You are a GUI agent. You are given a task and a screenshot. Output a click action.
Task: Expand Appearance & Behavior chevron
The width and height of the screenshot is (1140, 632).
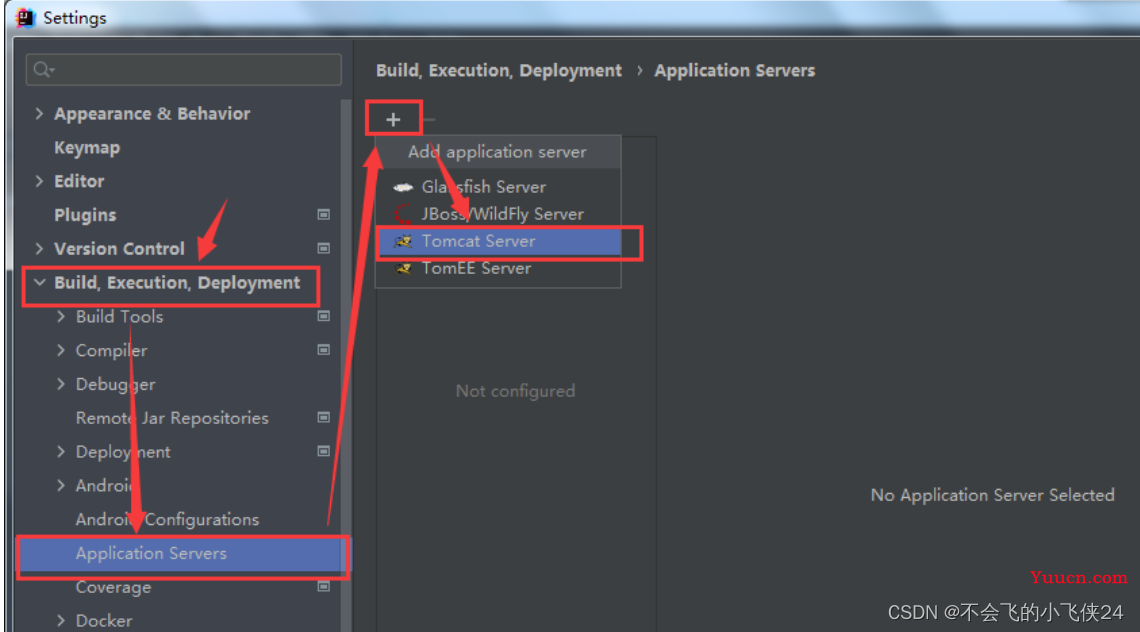tap(39, 113)
